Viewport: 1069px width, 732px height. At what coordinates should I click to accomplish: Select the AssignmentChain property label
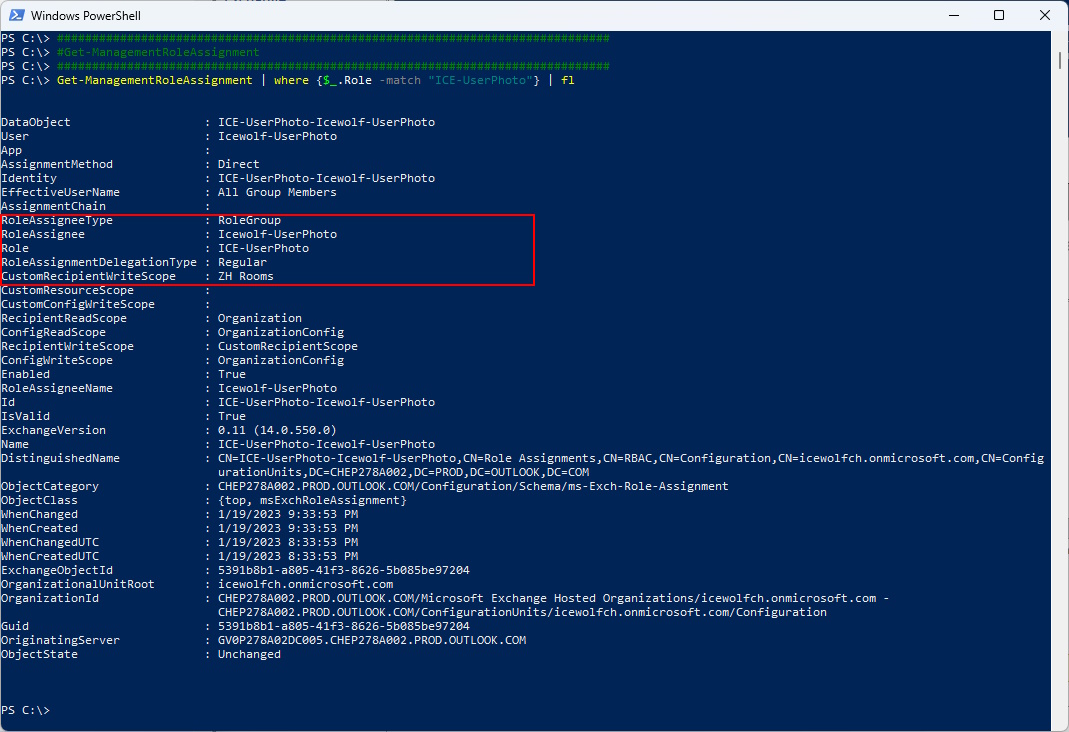point(53,207)
